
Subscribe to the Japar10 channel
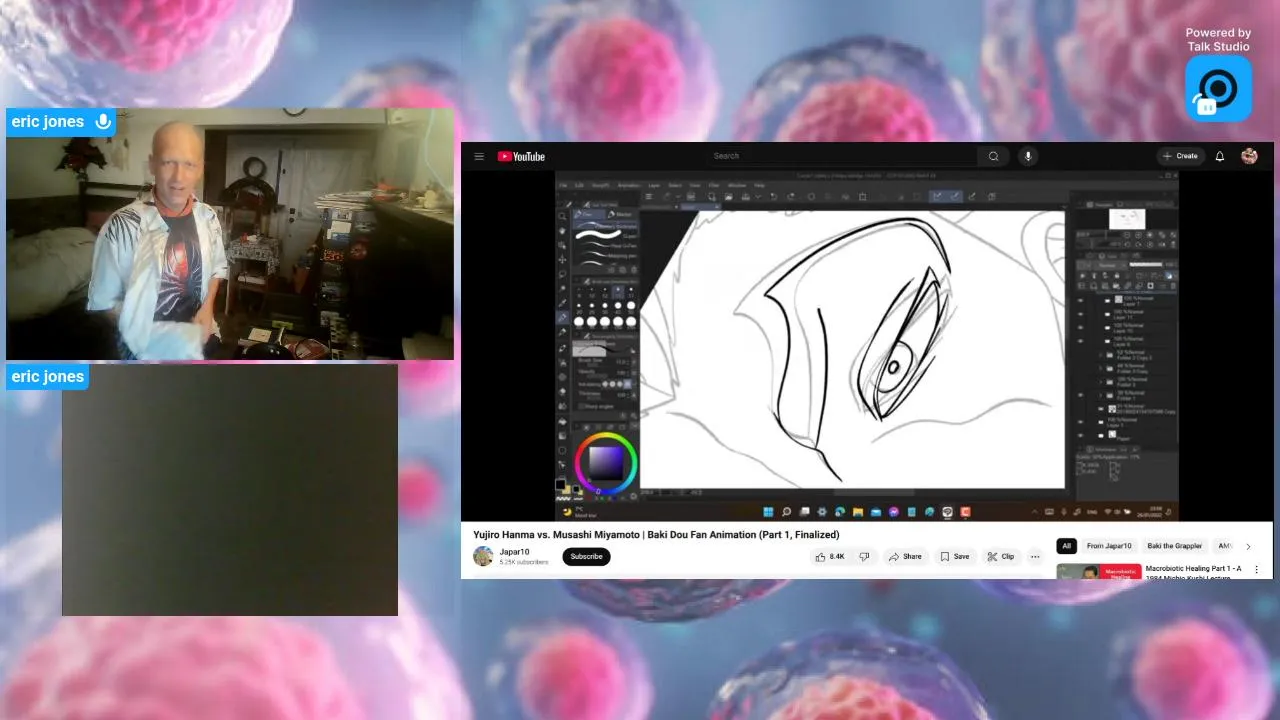tap(586, 556)
